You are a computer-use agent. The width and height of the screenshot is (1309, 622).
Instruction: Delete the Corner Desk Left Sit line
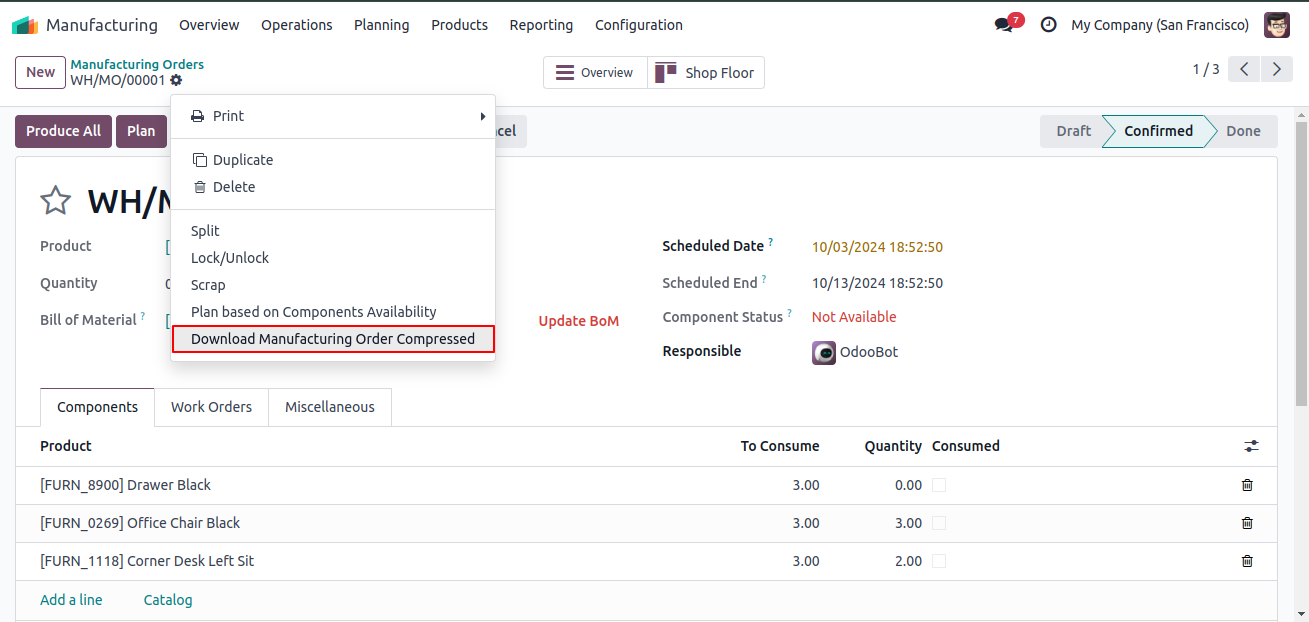click(x=1247, y=561)
